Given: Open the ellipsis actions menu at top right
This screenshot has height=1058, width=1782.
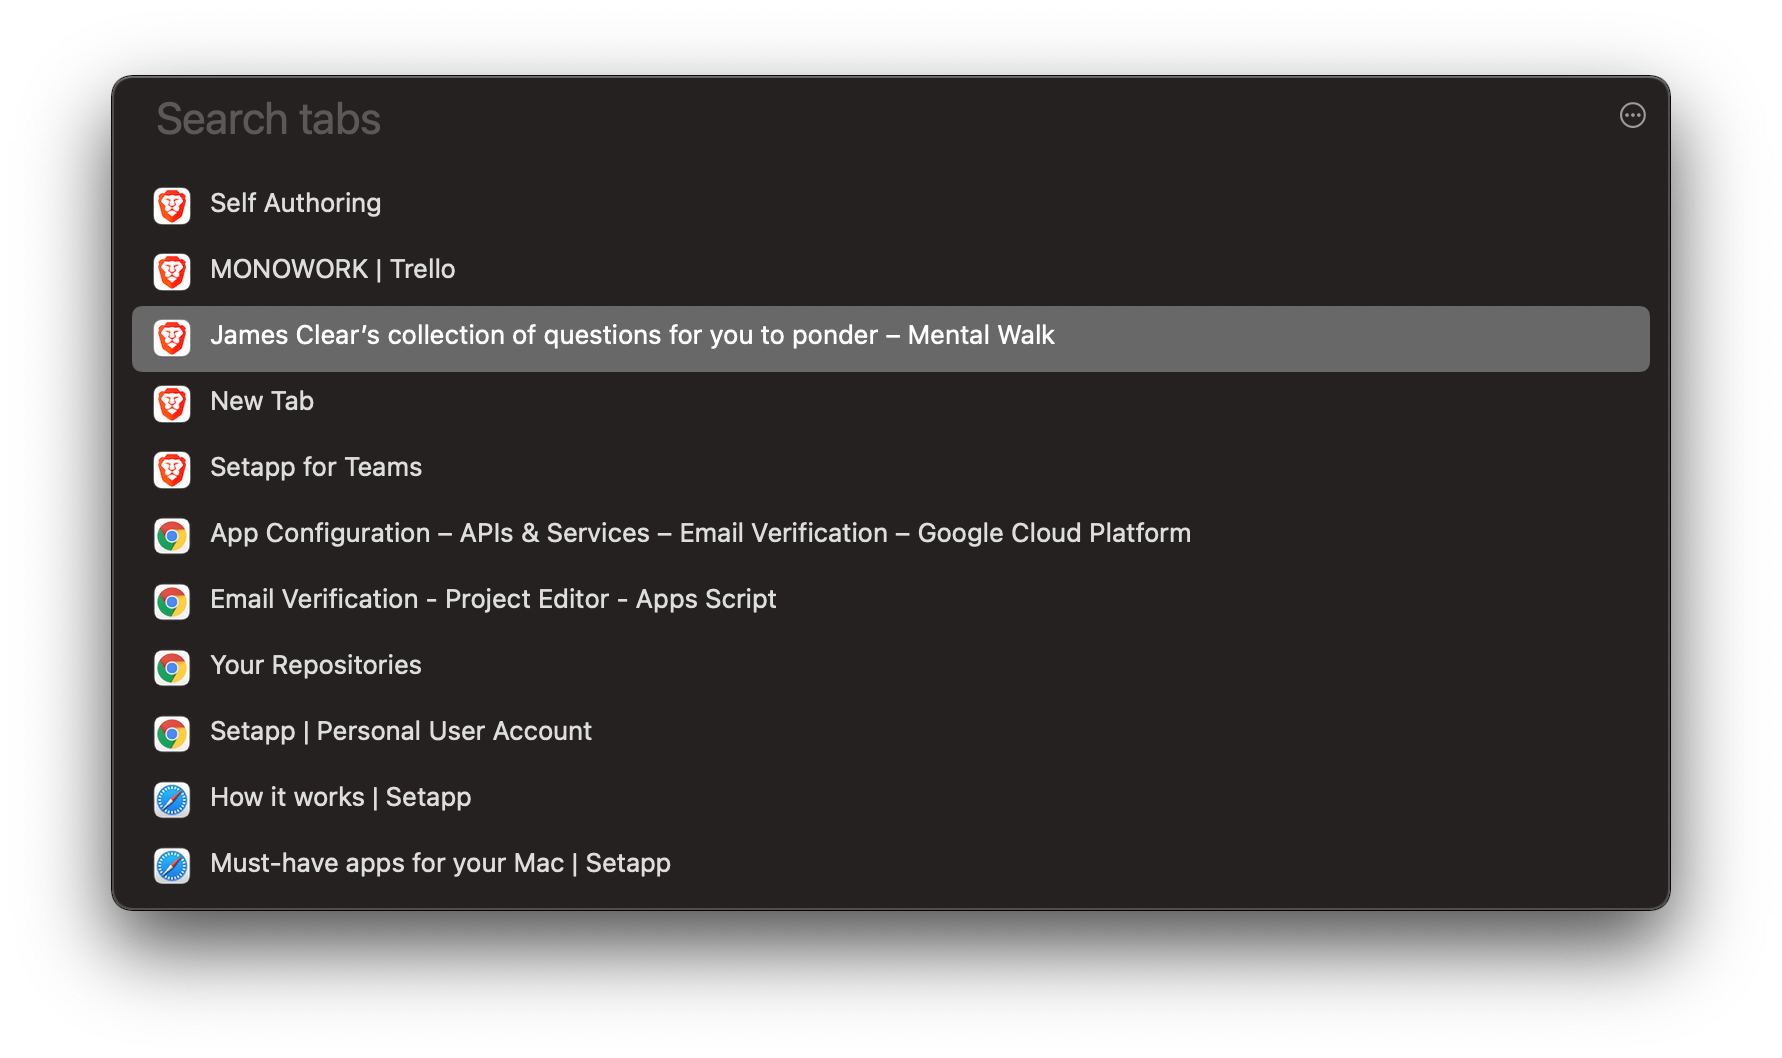Looking at the screenshot, I should (x=1631, y=116).
